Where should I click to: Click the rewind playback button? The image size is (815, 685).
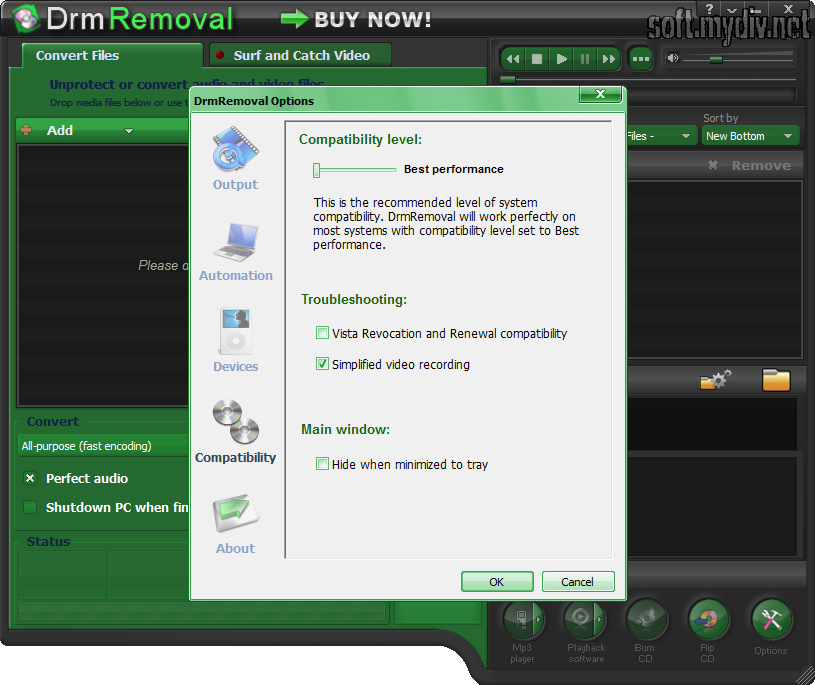tap(513, 59)
